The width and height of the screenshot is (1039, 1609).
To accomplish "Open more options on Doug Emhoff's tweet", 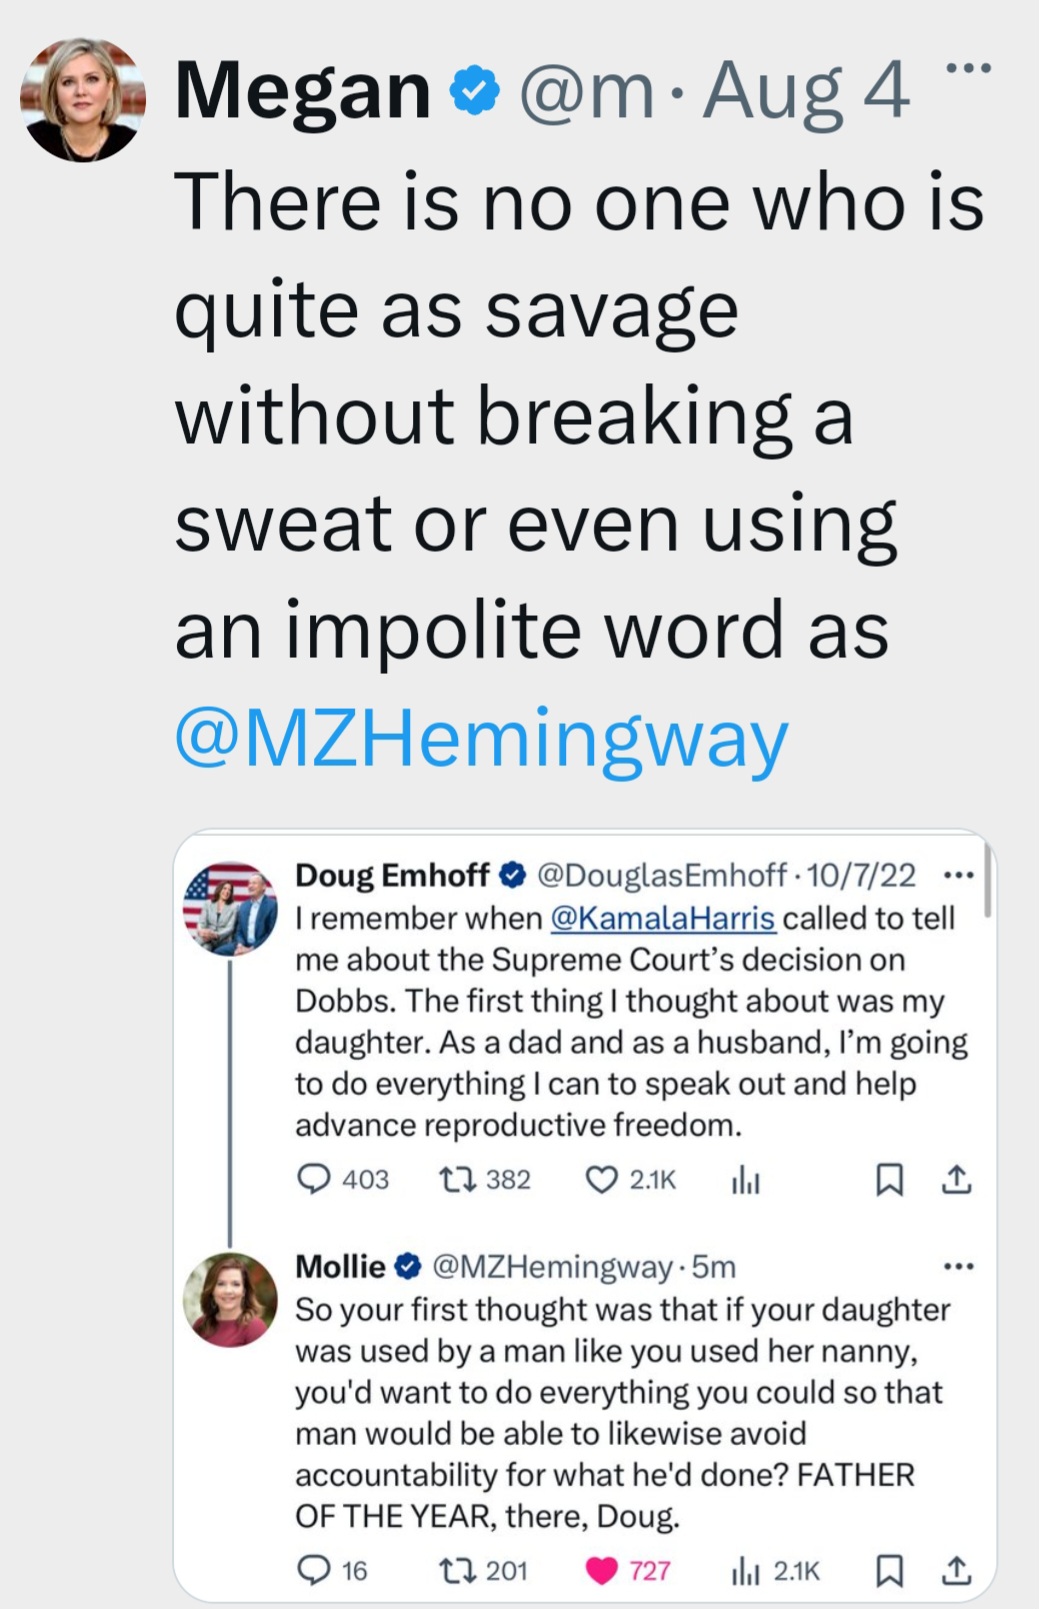I will 958,876.
